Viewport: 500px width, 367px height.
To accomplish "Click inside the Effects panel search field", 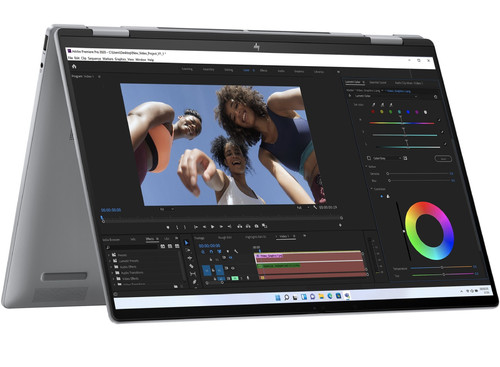I will point(132,247).
